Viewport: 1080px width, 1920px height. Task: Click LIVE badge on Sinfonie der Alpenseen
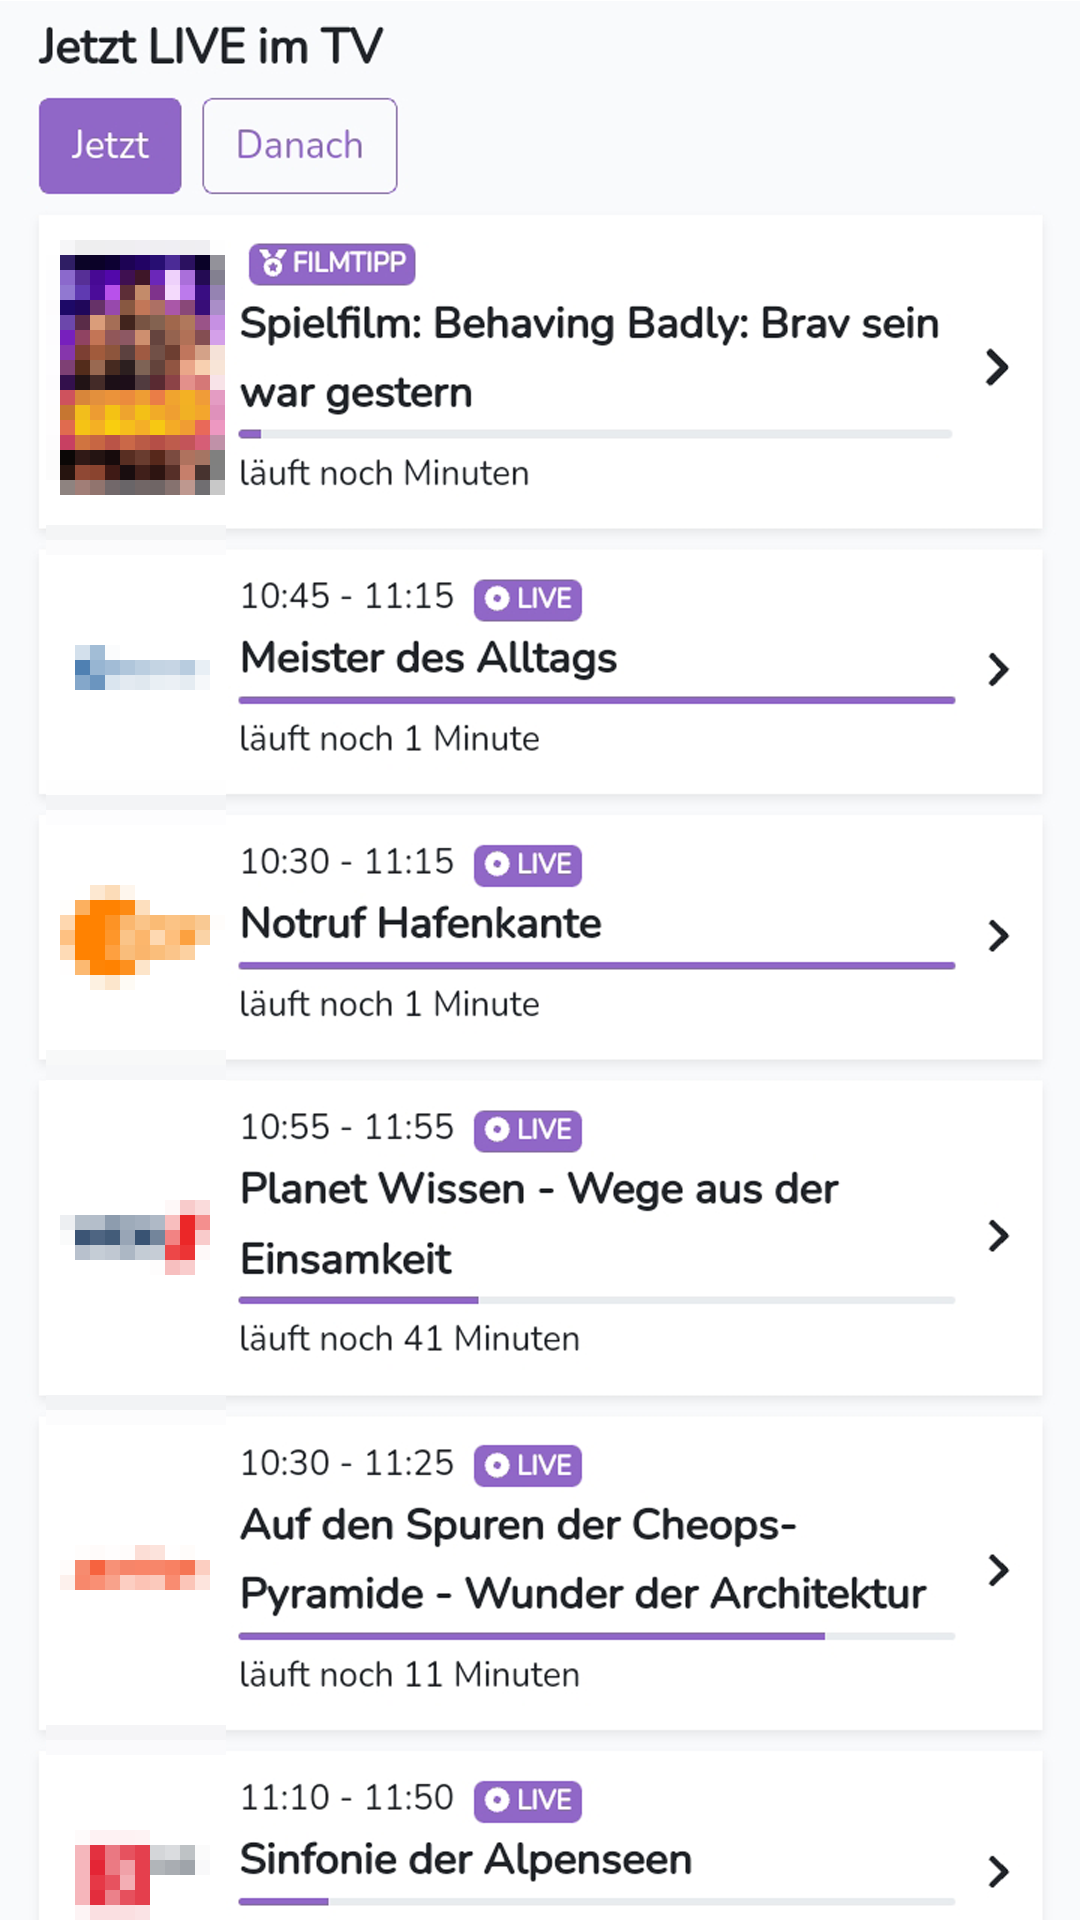click(528, 1801)
